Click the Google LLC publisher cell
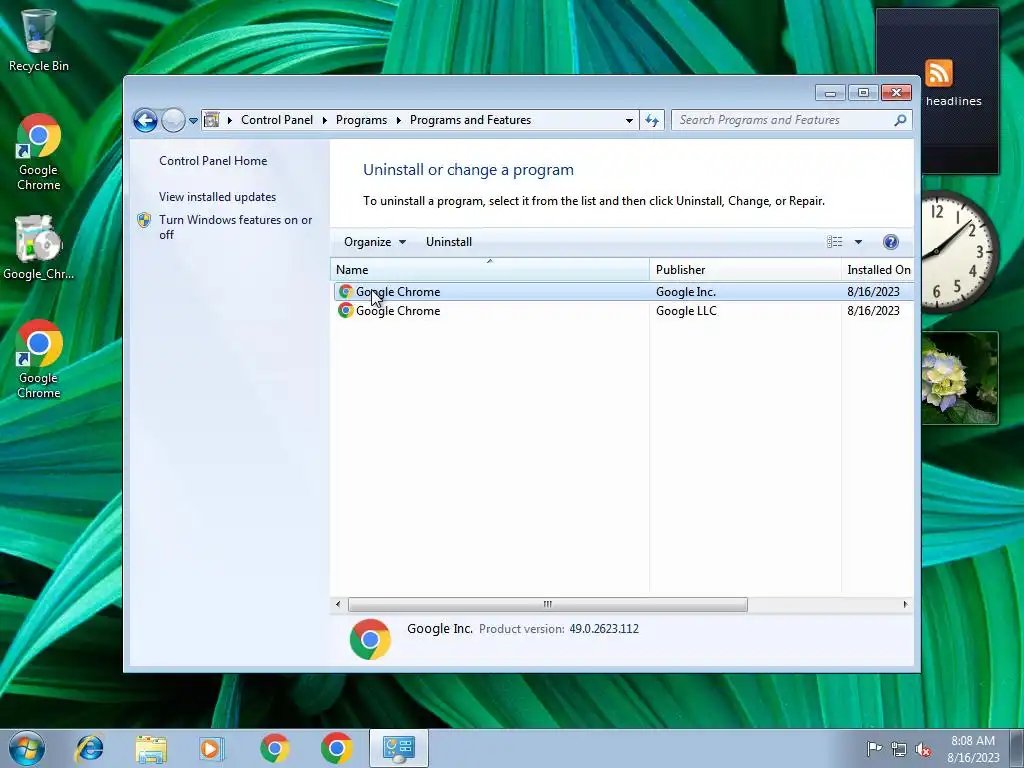The width and height of the screenshot is (1024, 768). point(686,311)
